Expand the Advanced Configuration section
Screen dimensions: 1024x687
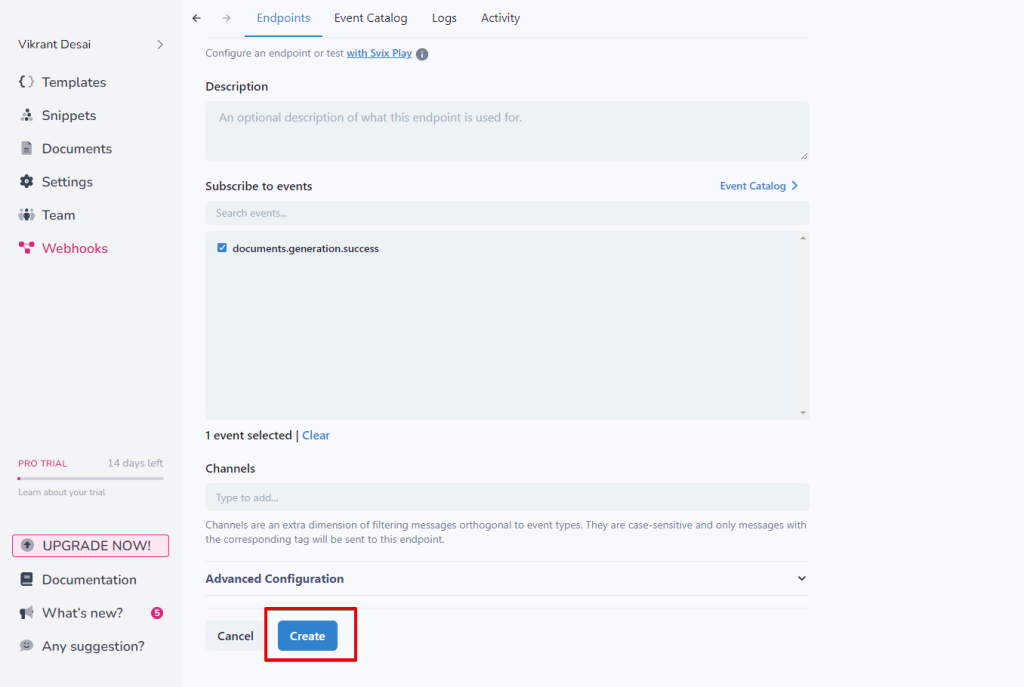[801, 578]
